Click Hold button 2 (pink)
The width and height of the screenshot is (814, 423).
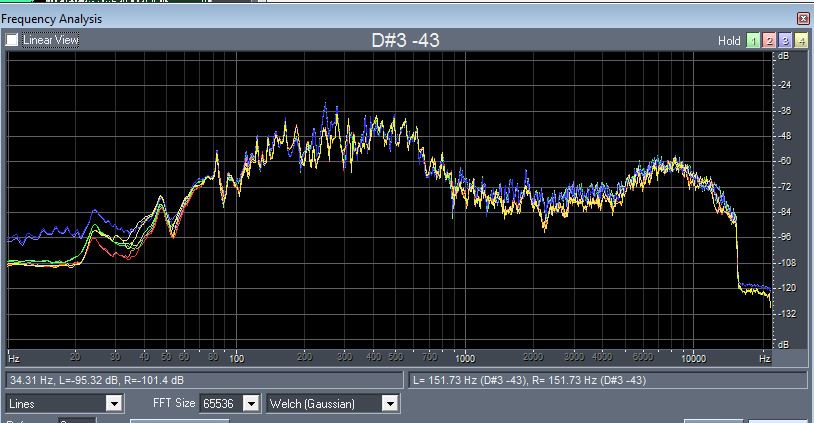click(768, 41)
